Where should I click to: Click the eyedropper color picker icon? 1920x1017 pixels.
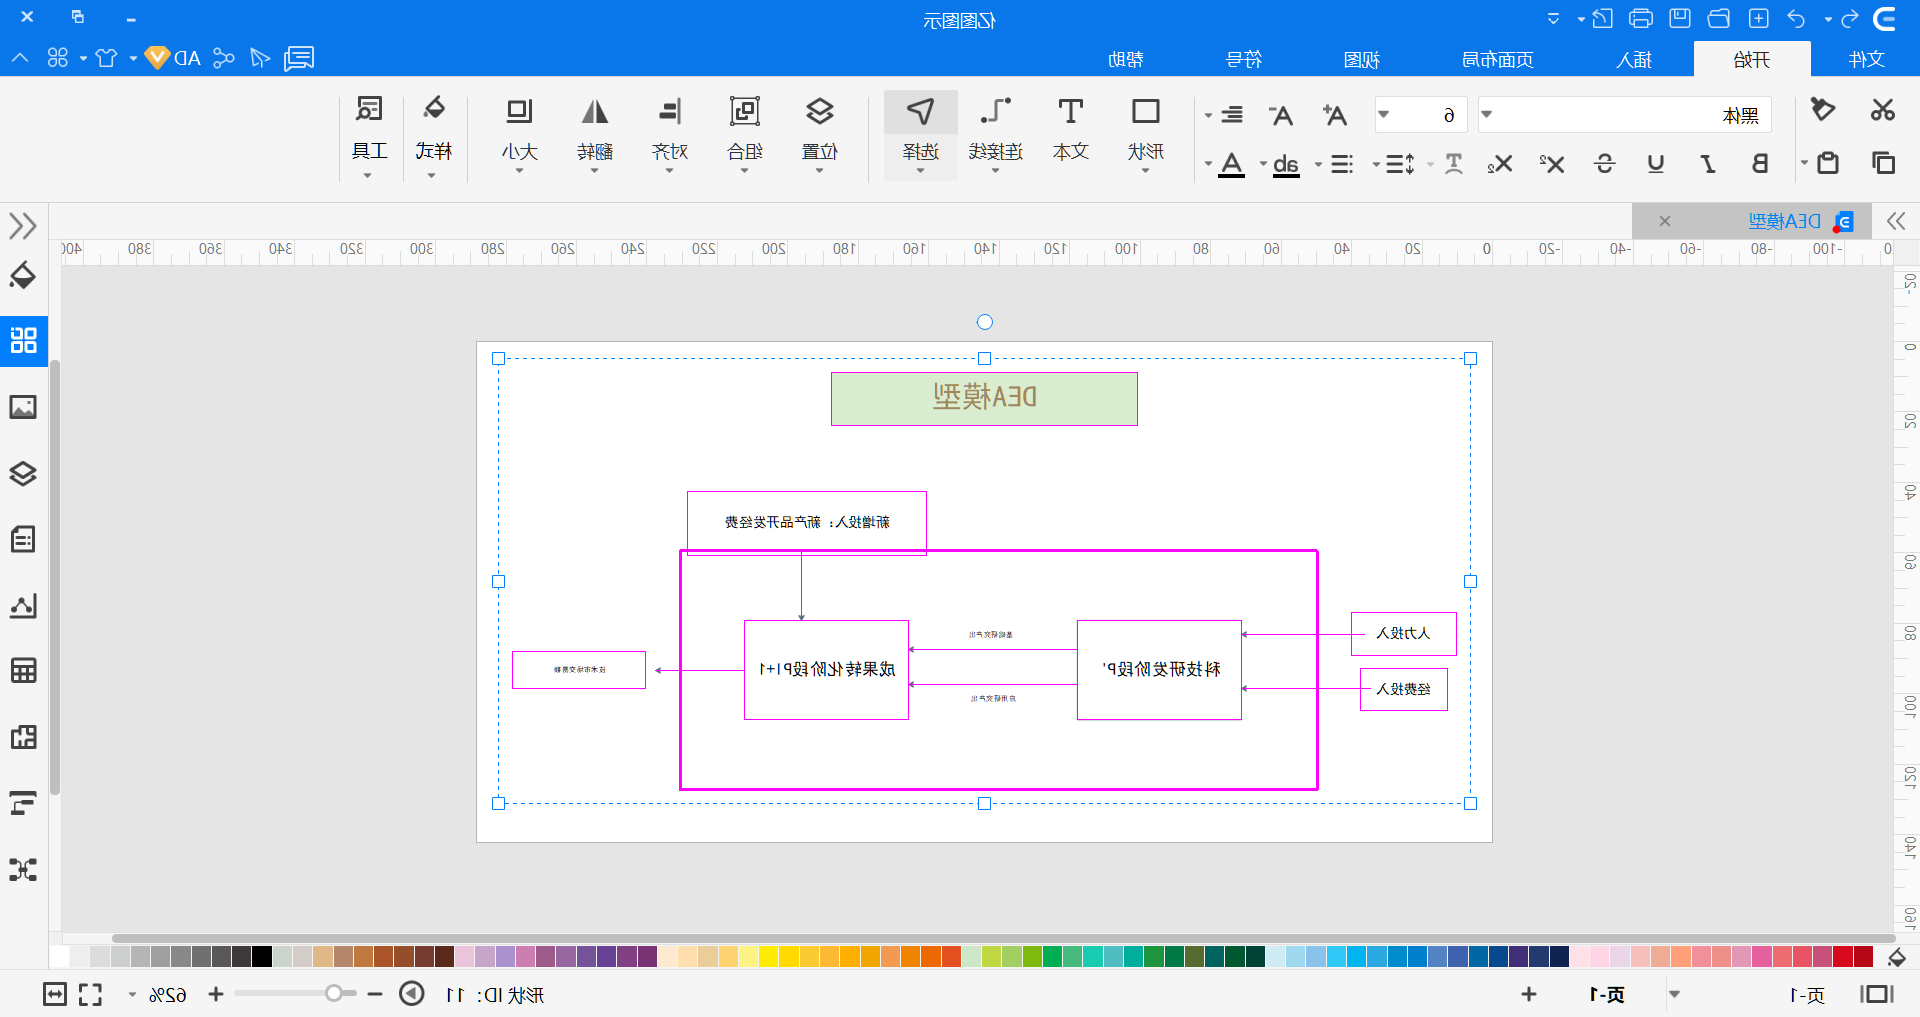click(x=1896, y=958)
